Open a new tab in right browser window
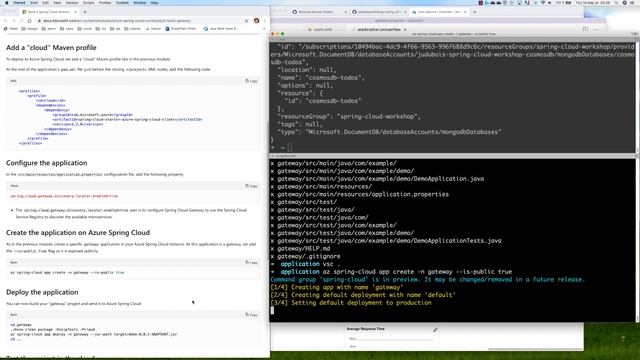 pyautogui.click(x=475, y=12)
